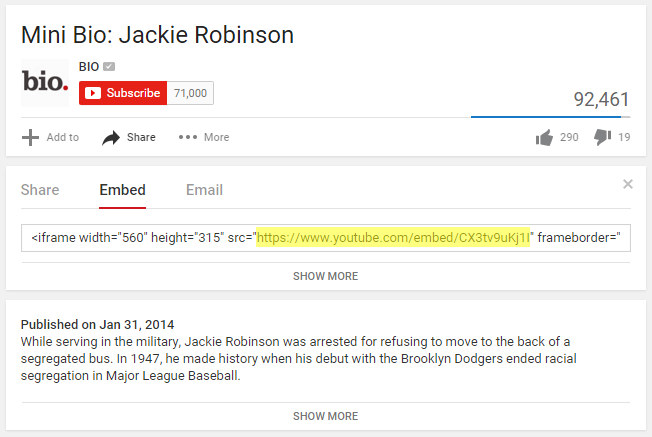Click the verified badge next to BIO
Screen dimensions: 652x437
coord(109,67)
